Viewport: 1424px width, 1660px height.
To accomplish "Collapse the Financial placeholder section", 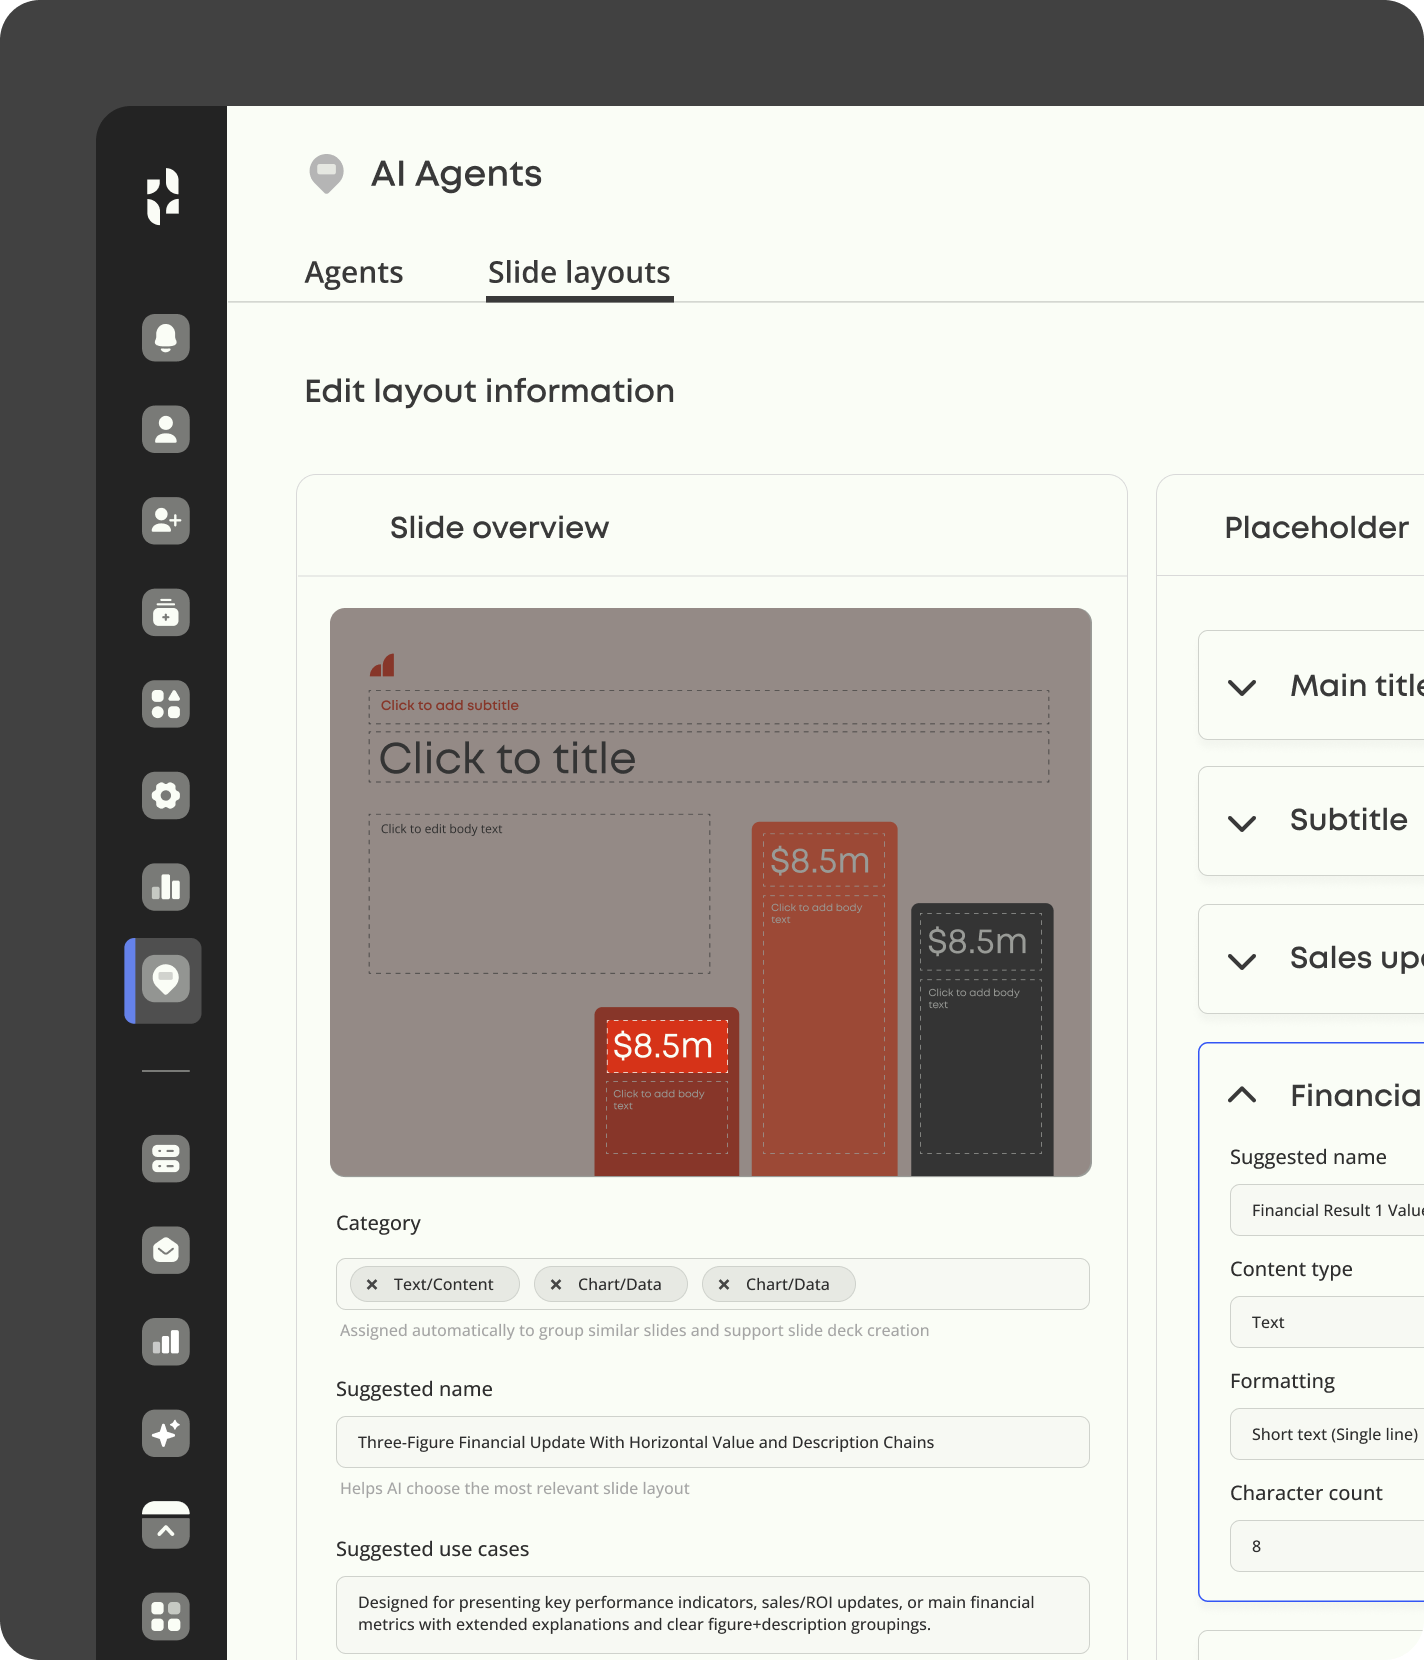I will coord(1242,1095).
